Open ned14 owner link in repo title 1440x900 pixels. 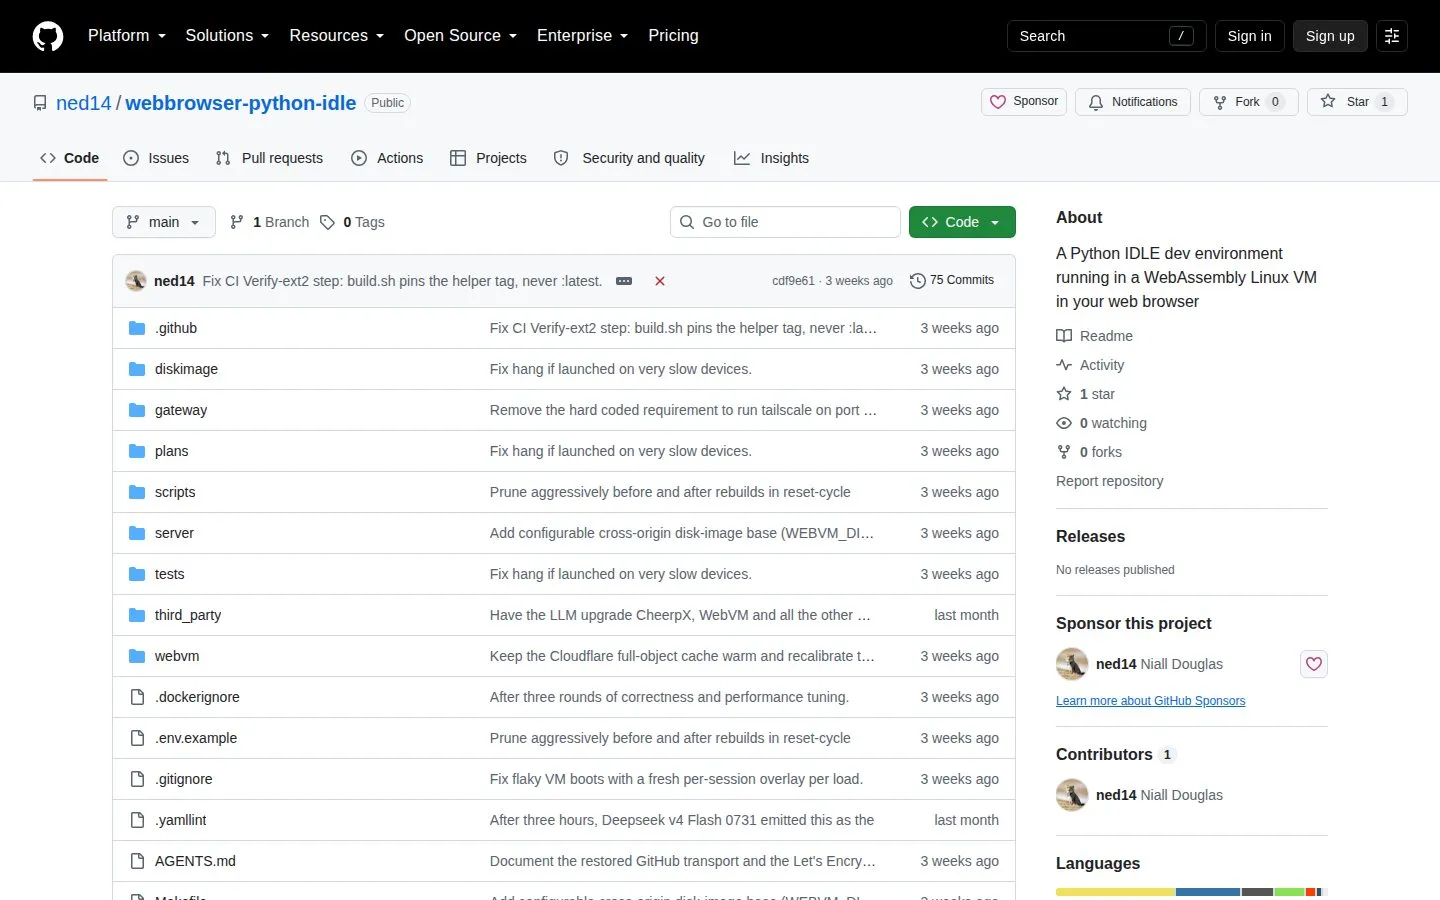[84, 103]
